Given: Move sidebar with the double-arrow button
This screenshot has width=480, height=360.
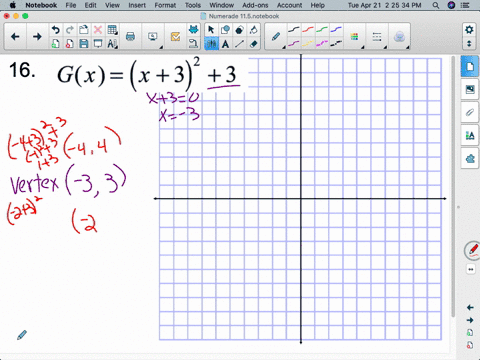Looking at the screenshot, I should point(470,269).
